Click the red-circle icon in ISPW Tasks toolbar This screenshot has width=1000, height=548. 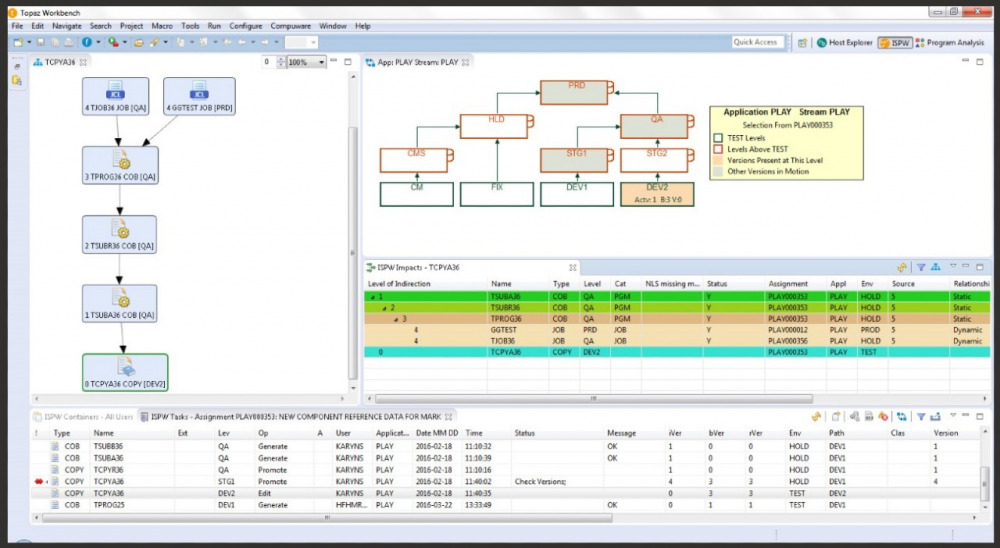click(x=883, y=417)
